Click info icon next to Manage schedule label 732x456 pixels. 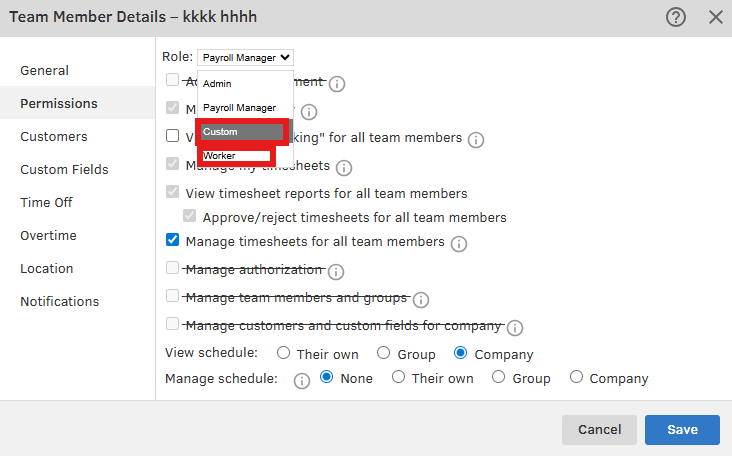click(x=301, y=380)
